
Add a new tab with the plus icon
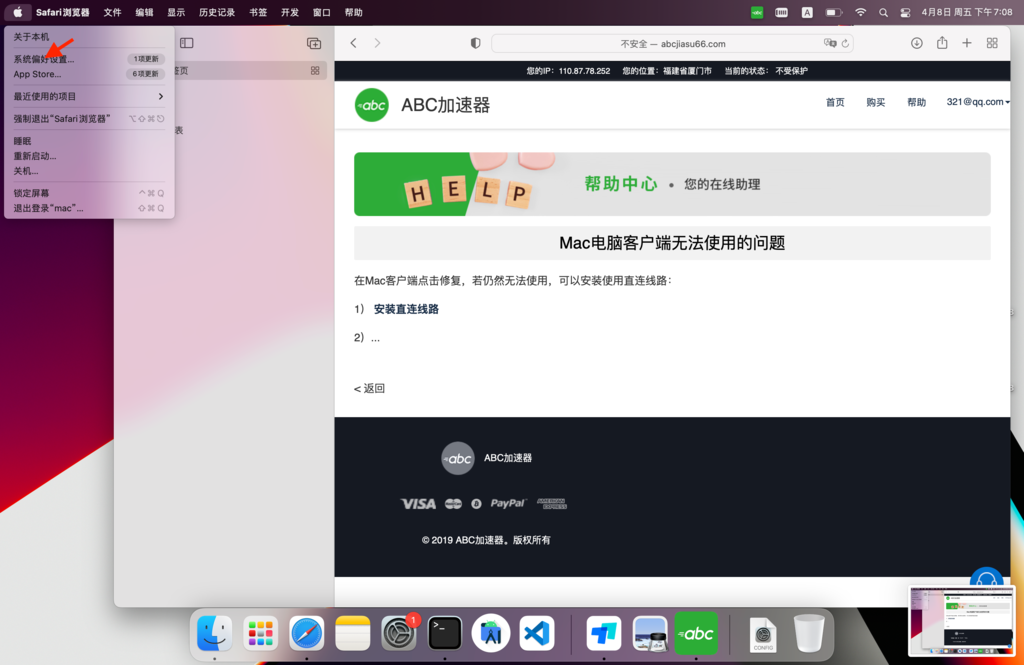967,43
